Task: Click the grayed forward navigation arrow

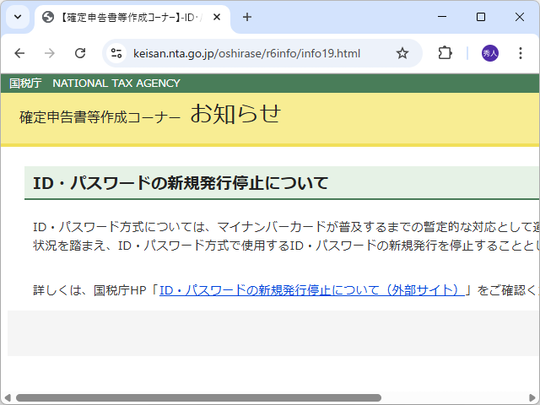Action: (50, 53)
